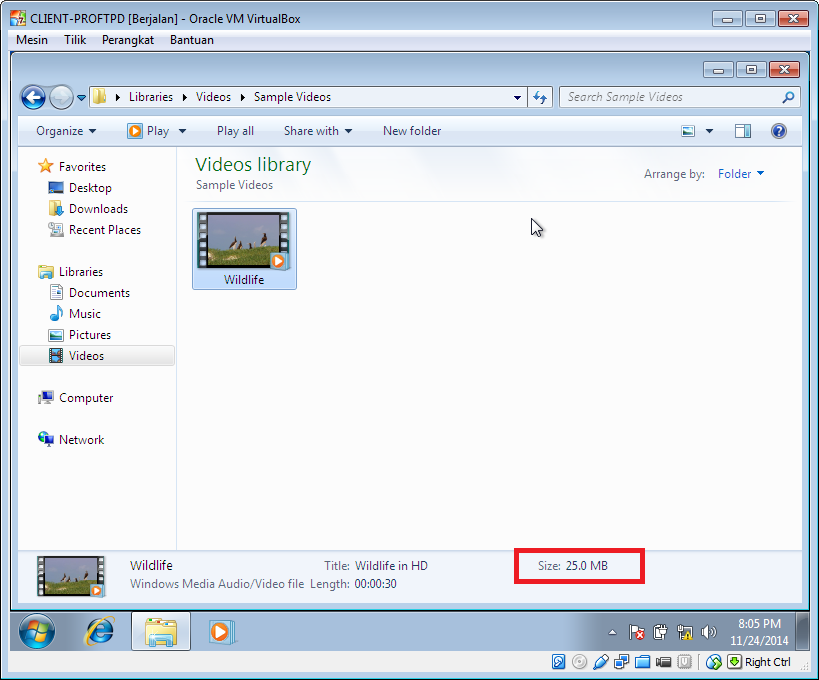
Task: Select the Wildlife video thumbnail
Action: pyautogui.click(x=244, y=249)
